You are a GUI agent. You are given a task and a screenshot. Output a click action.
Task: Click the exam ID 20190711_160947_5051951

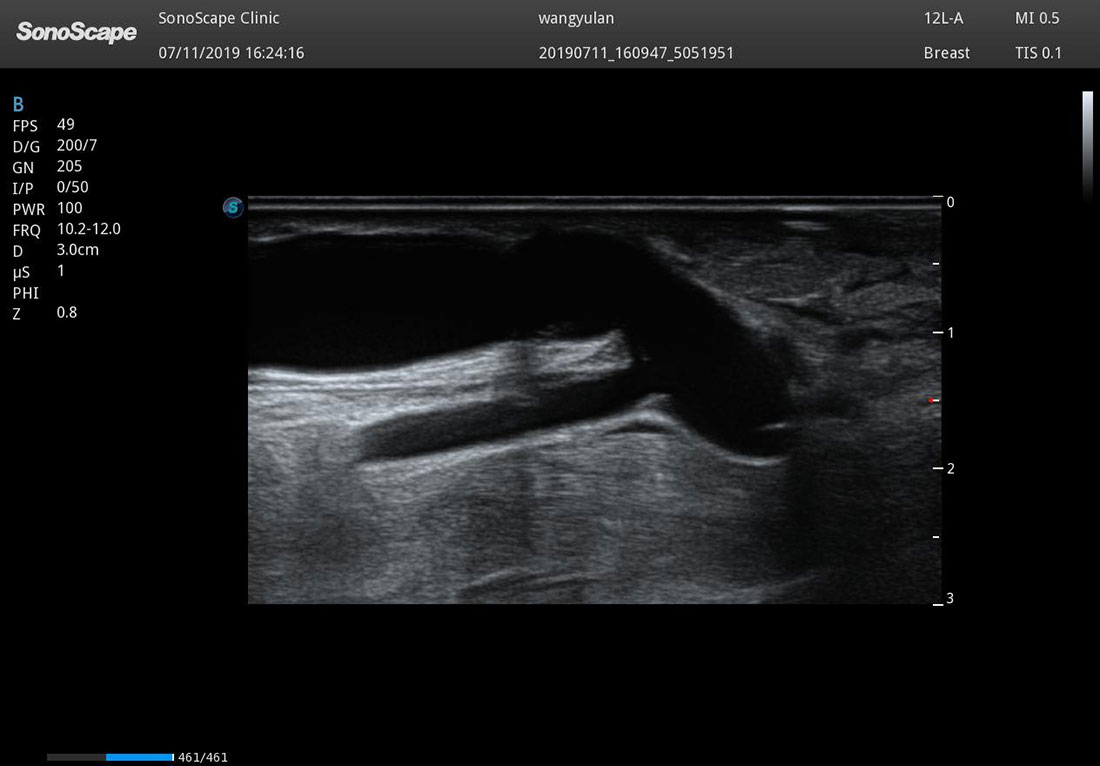636,53
